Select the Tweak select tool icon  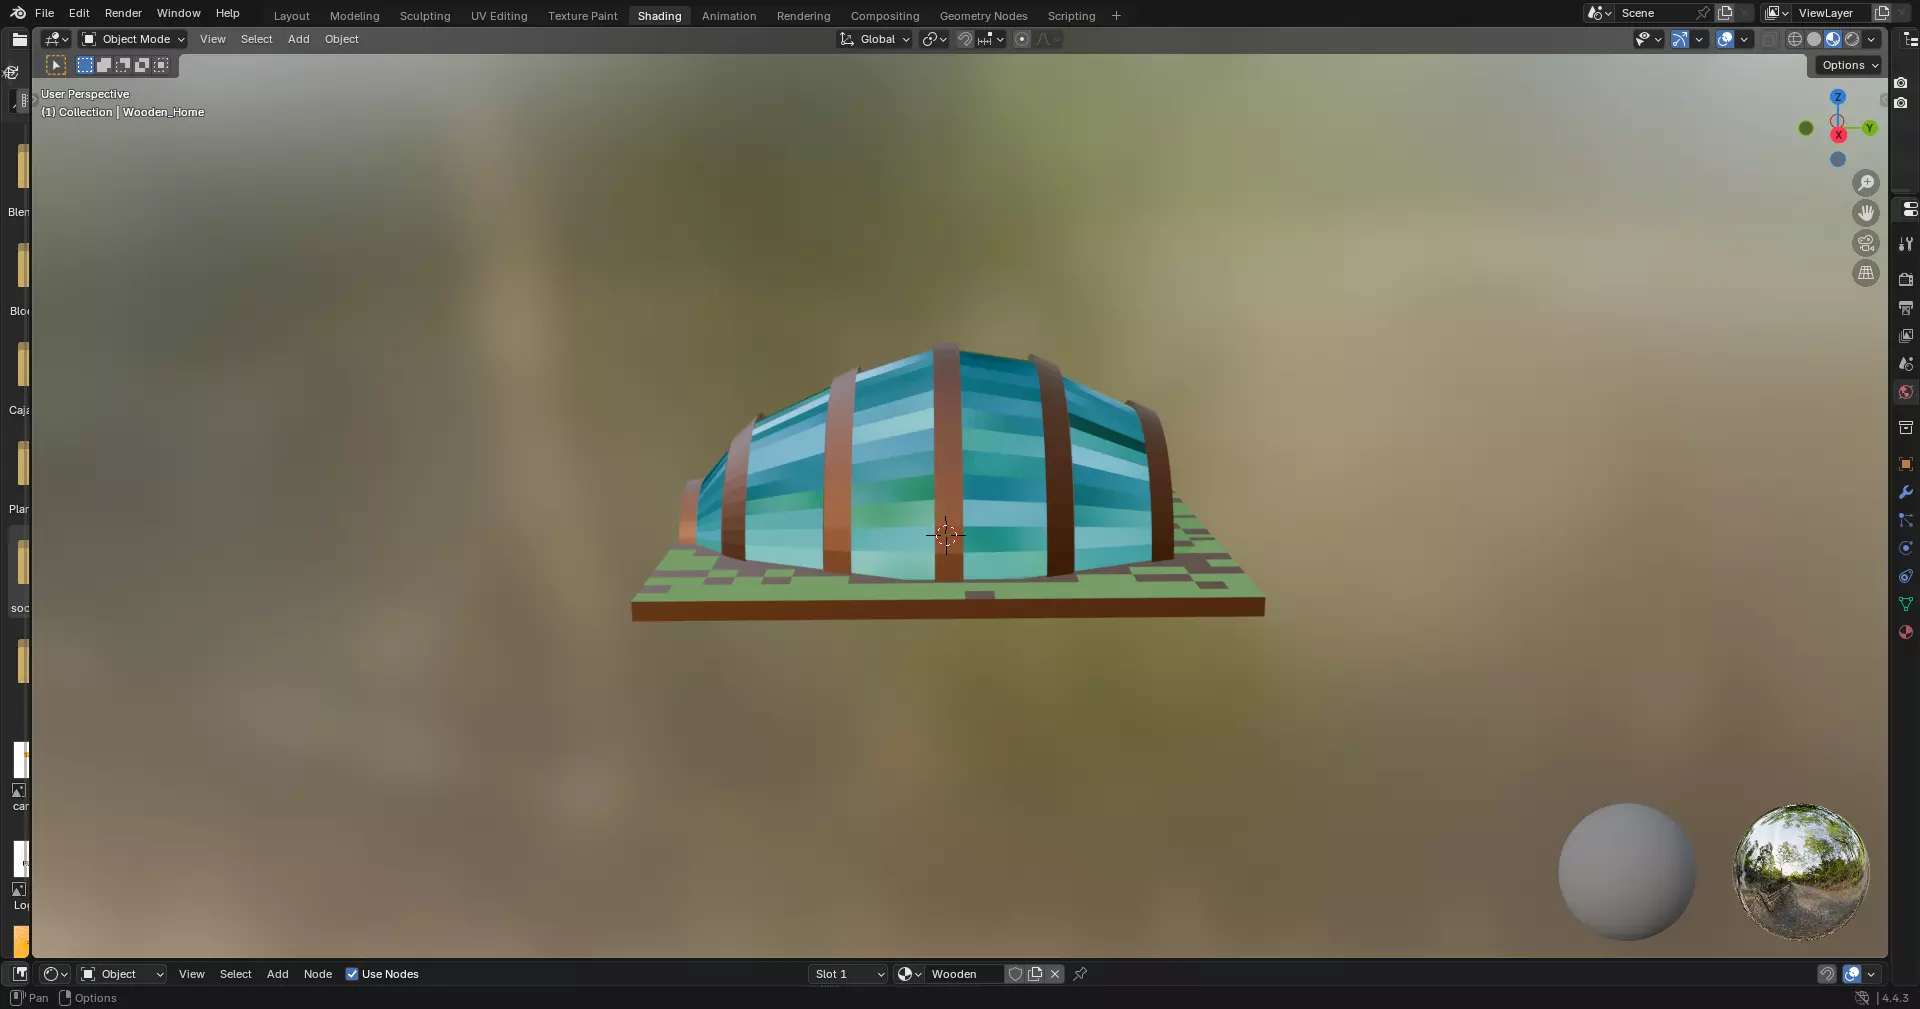click(x=56, y=65)
